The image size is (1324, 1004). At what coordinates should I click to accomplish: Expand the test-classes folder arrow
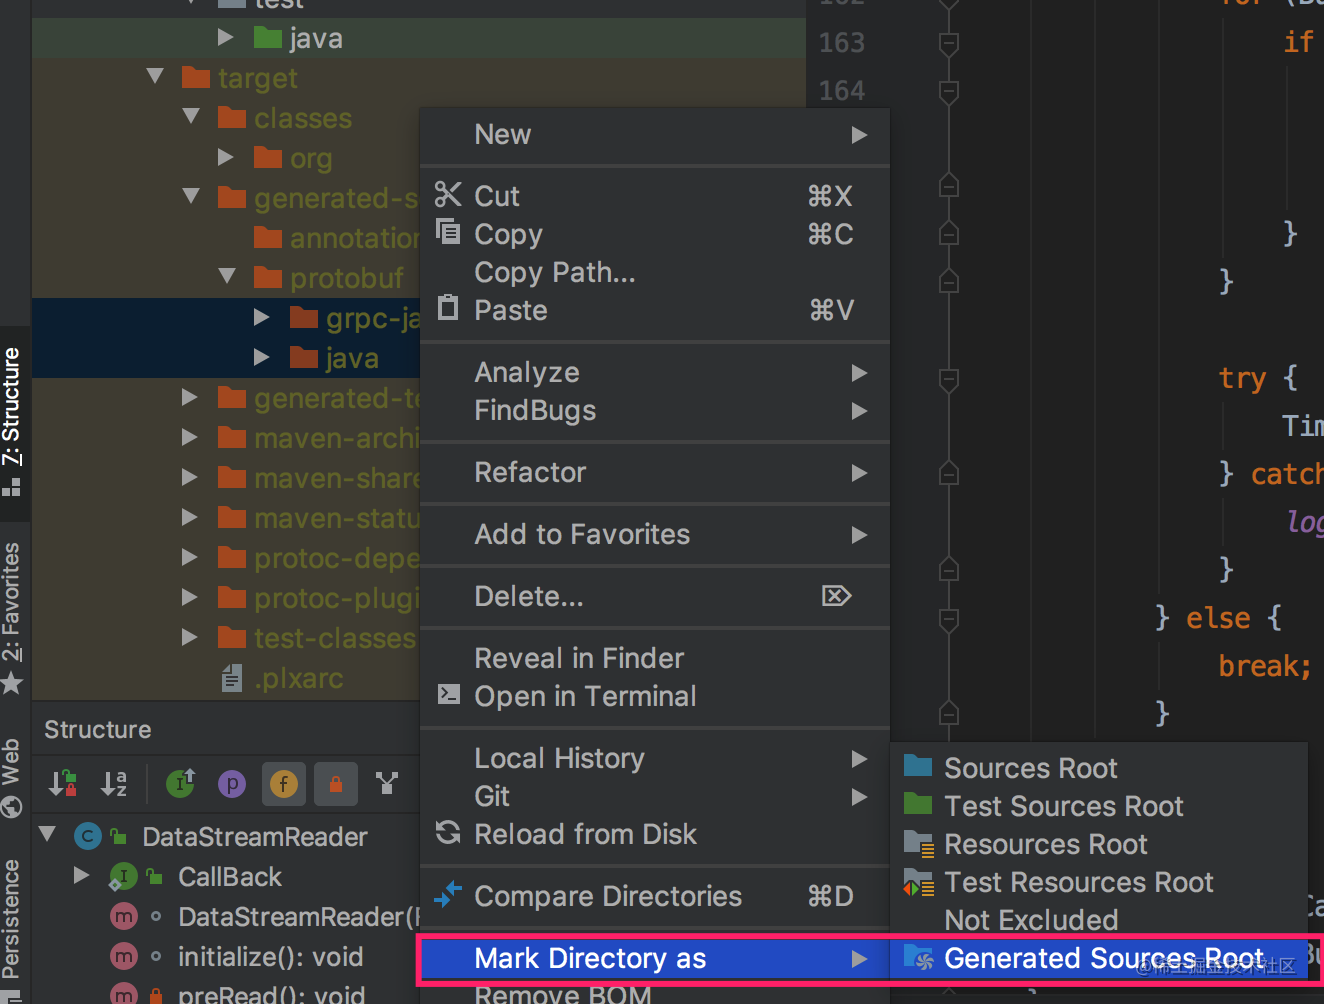[190, 637]
